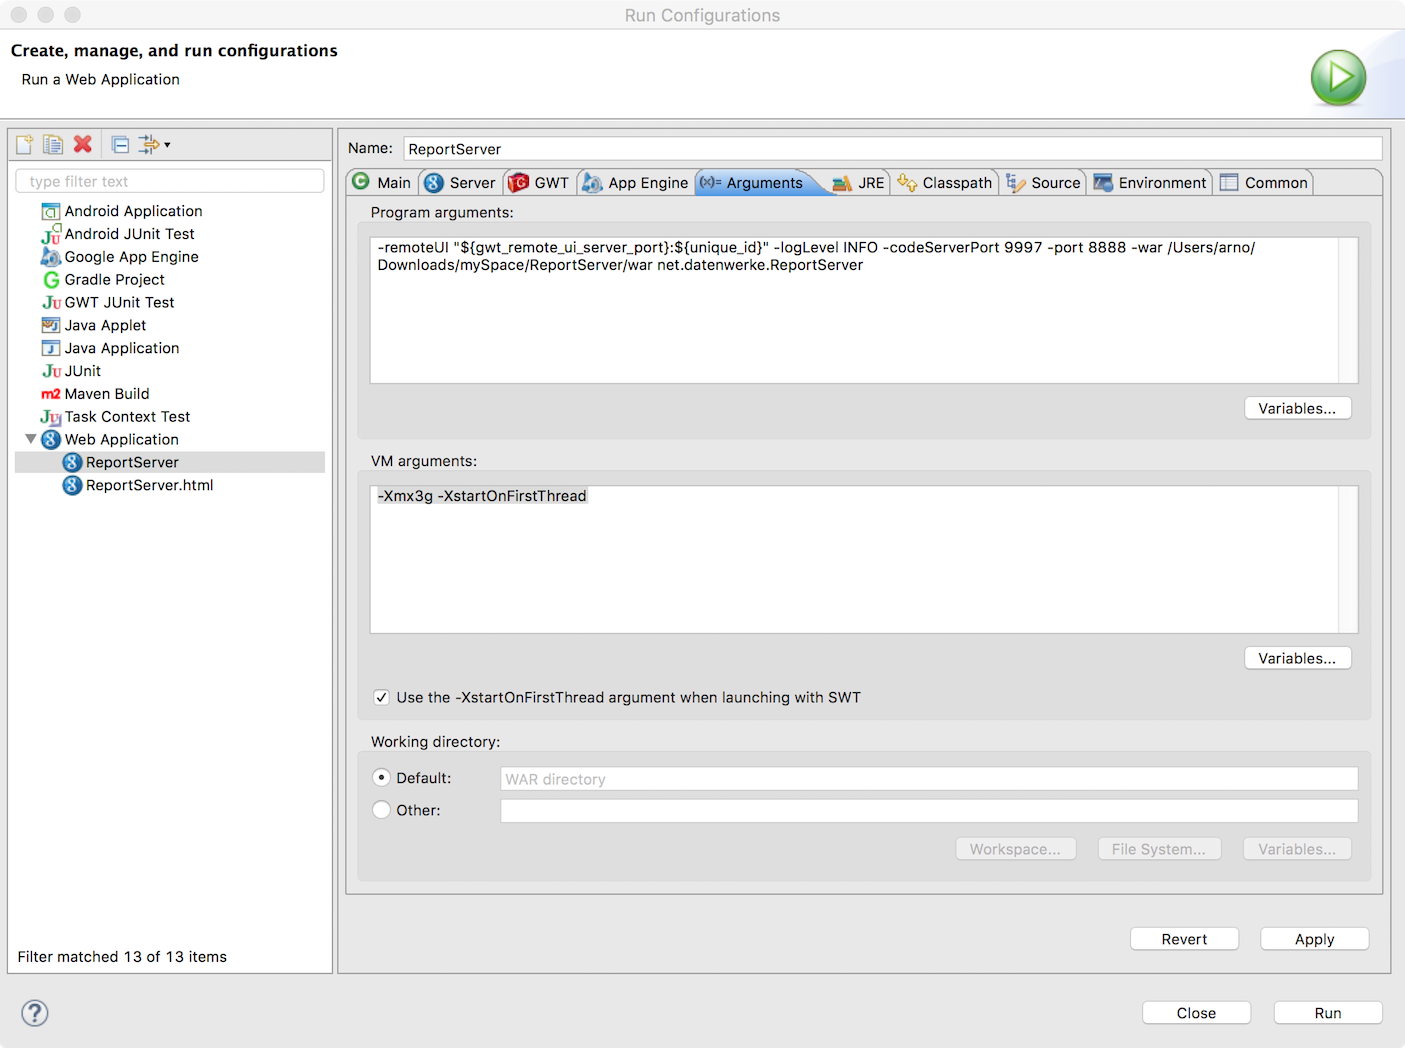This screenshot has width=1405, height=1048.
Task: Click the Task Context Test tree label
Action: tap(127, 417)
